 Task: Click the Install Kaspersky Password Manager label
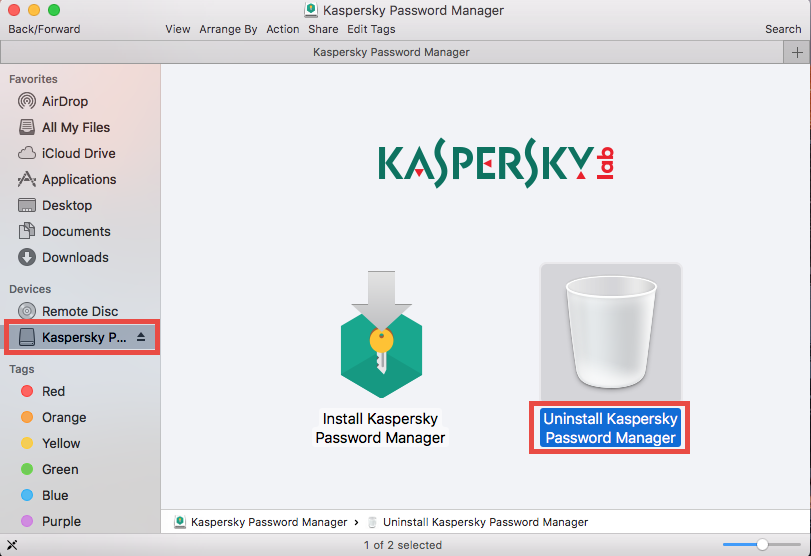tap(380, 428)
